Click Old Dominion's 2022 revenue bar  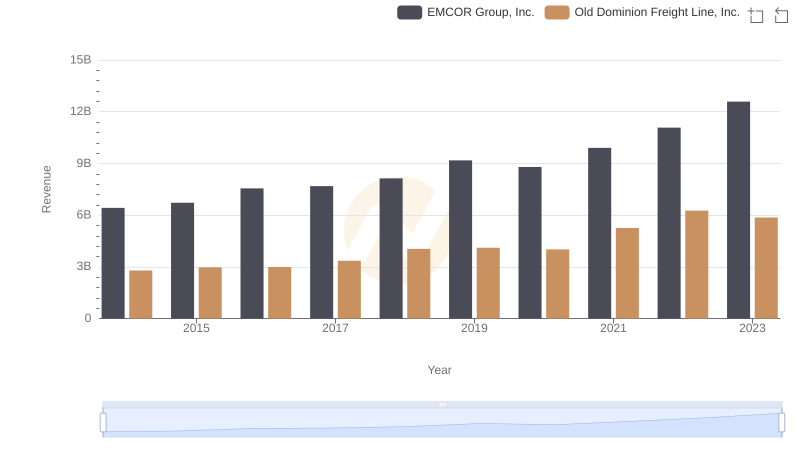pos(696,265)
